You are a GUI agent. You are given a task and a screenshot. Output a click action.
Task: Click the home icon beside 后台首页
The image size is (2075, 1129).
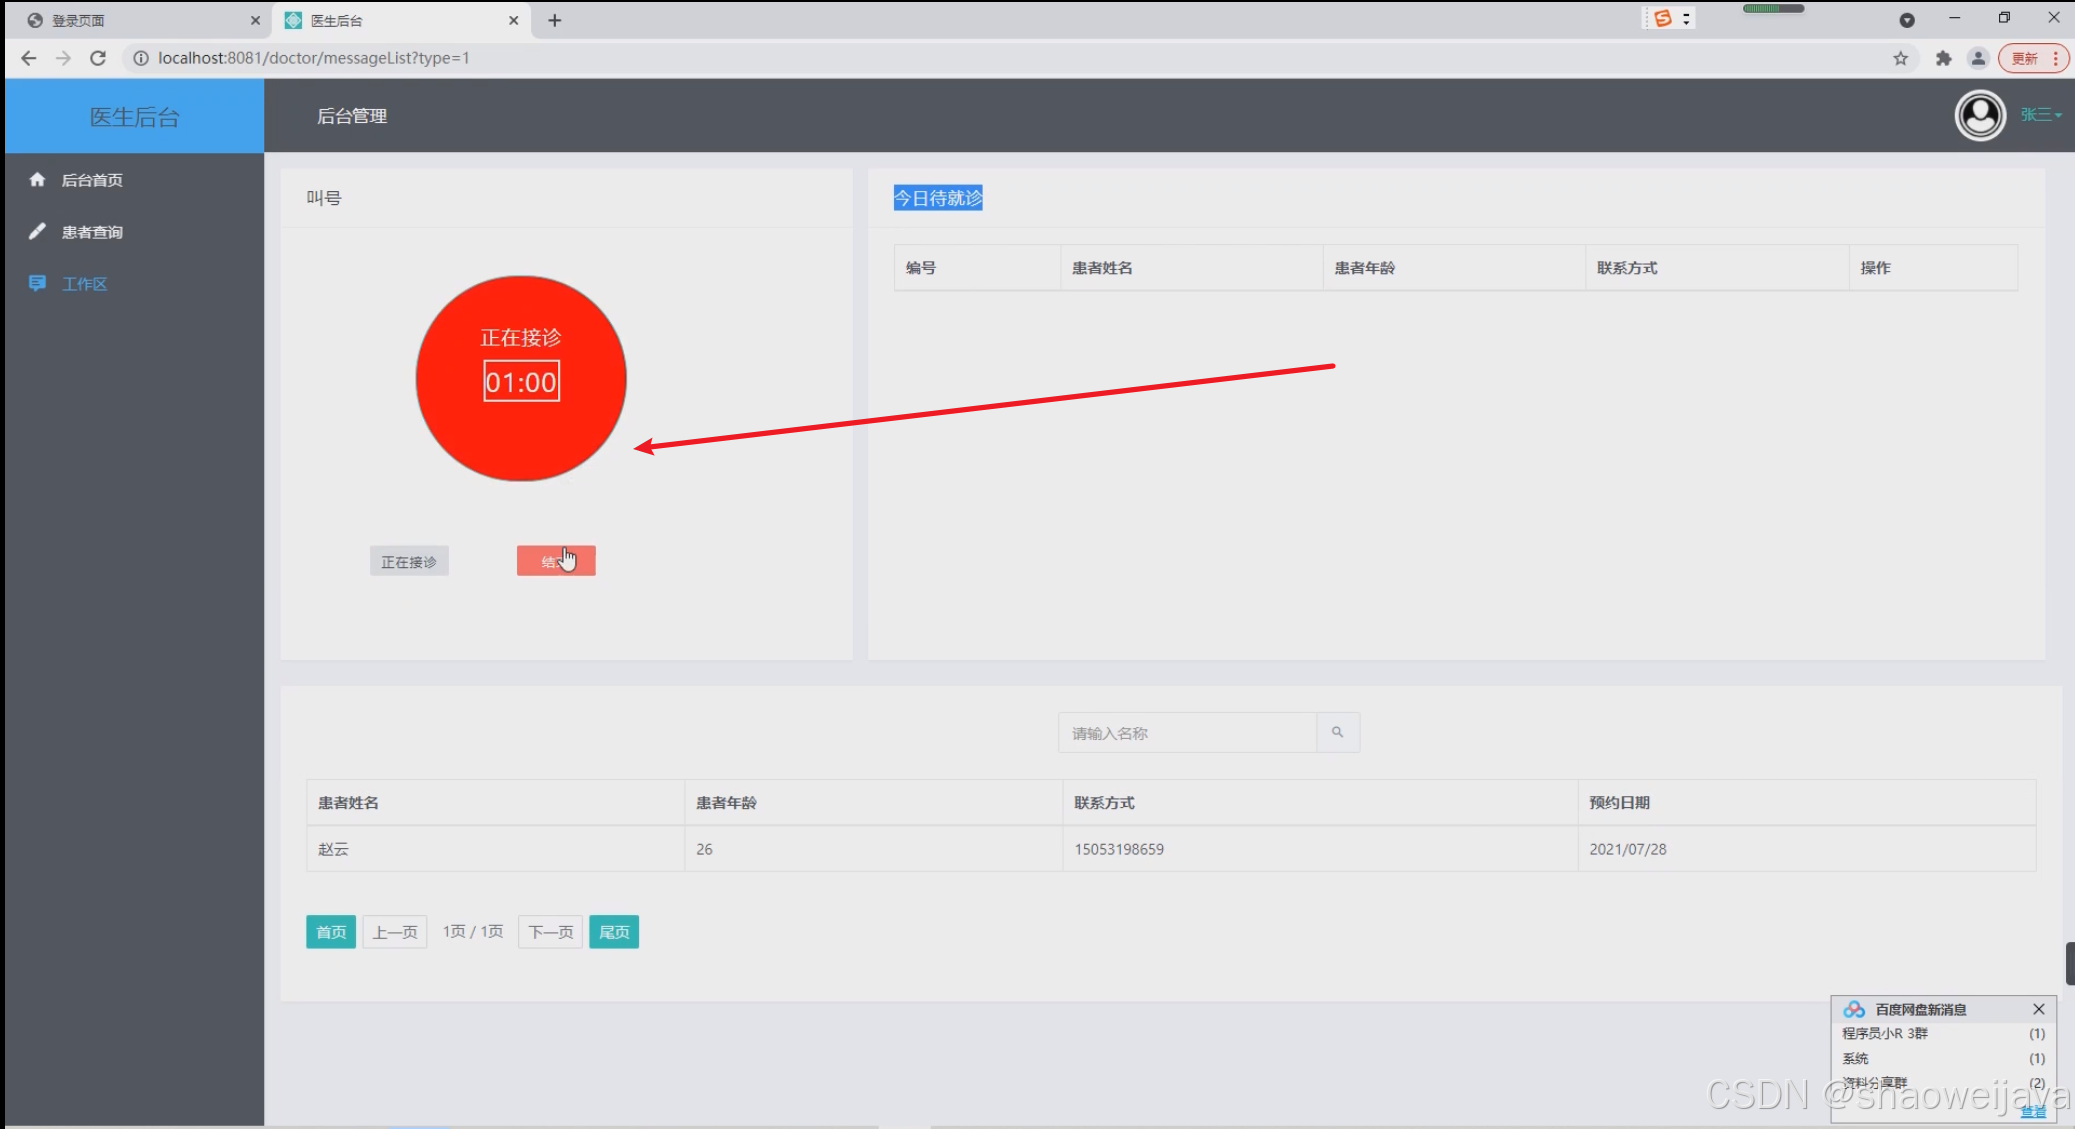point(37,180)
